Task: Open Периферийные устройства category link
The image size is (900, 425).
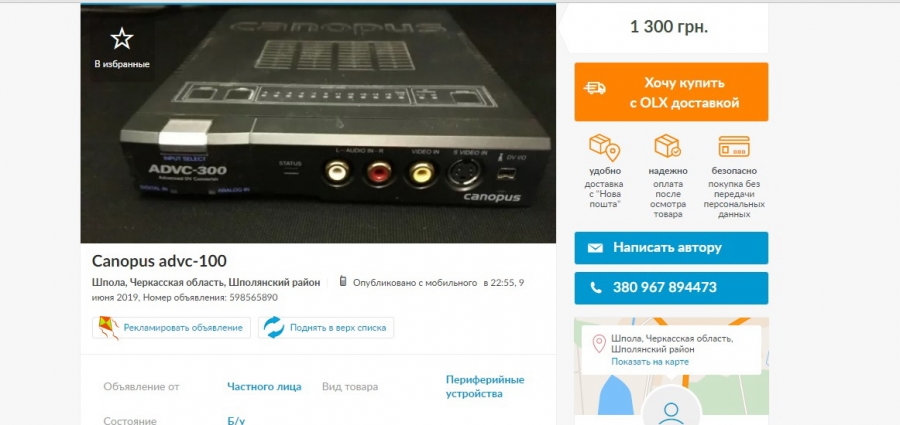Action: point(485,387)
